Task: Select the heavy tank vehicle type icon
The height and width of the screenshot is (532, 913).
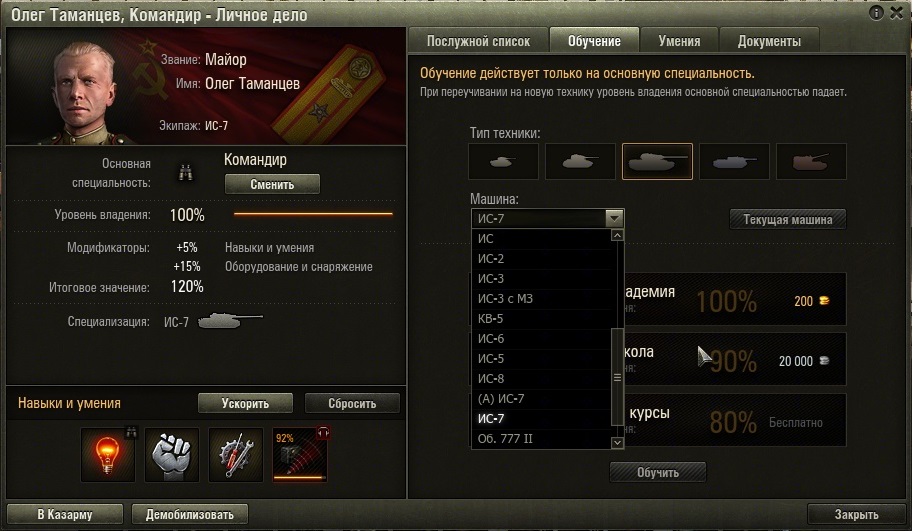Action: point(657,161)
